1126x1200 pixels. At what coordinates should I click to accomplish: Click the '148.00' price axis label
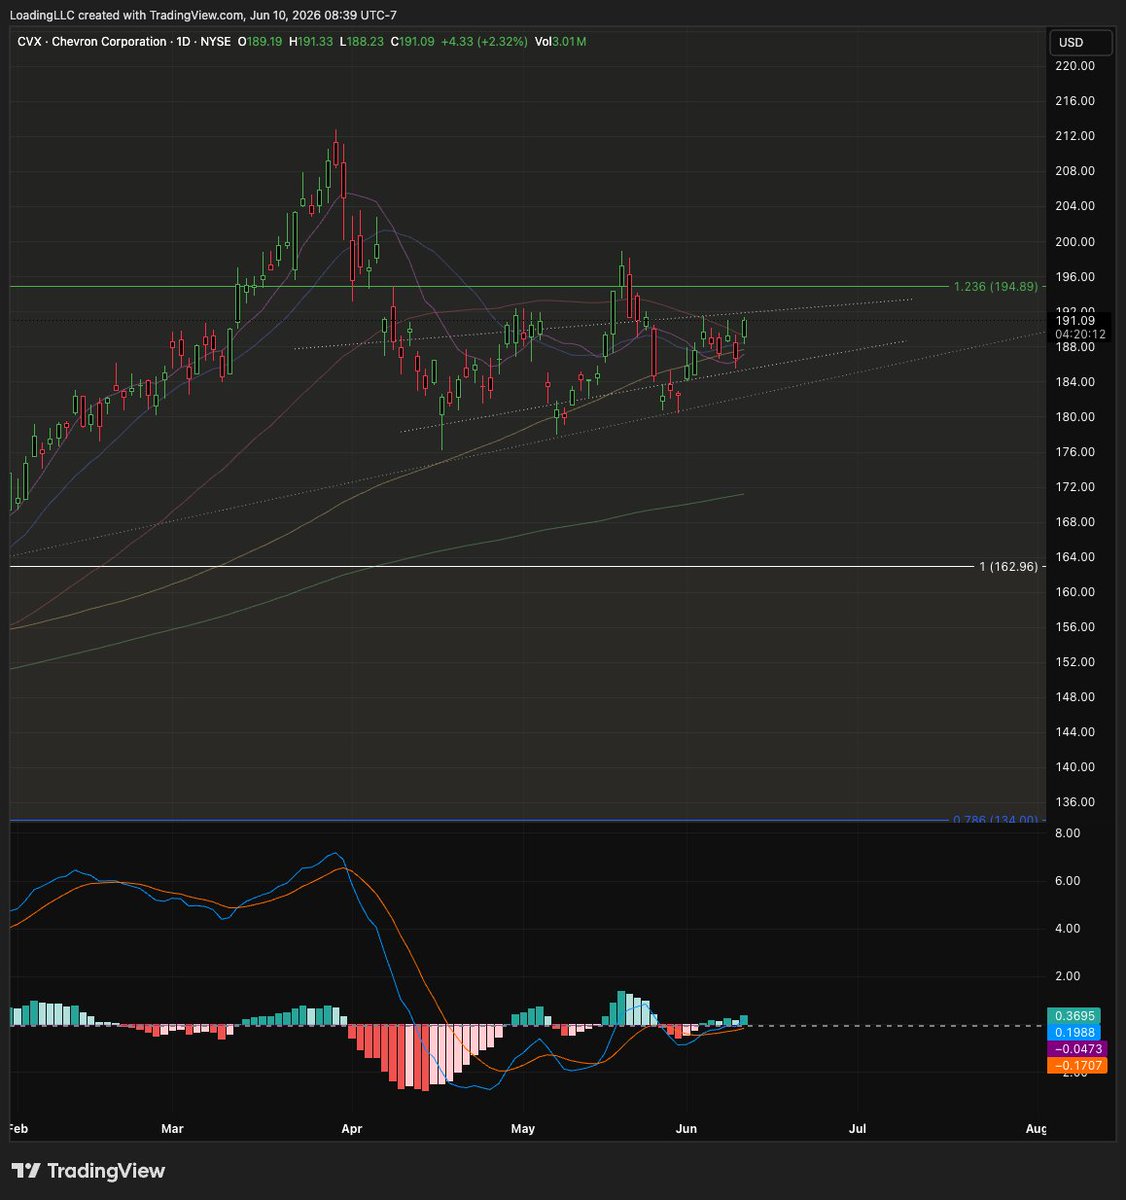tap(1075, 697)
